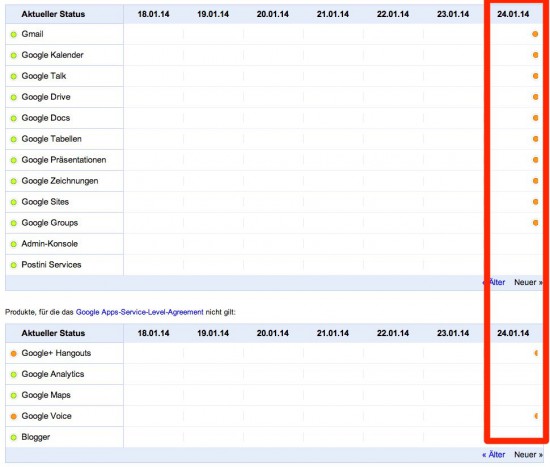Screen dimensions: 550x467
Task: Click the Google Analytics service name
Action: click(53, 374)
